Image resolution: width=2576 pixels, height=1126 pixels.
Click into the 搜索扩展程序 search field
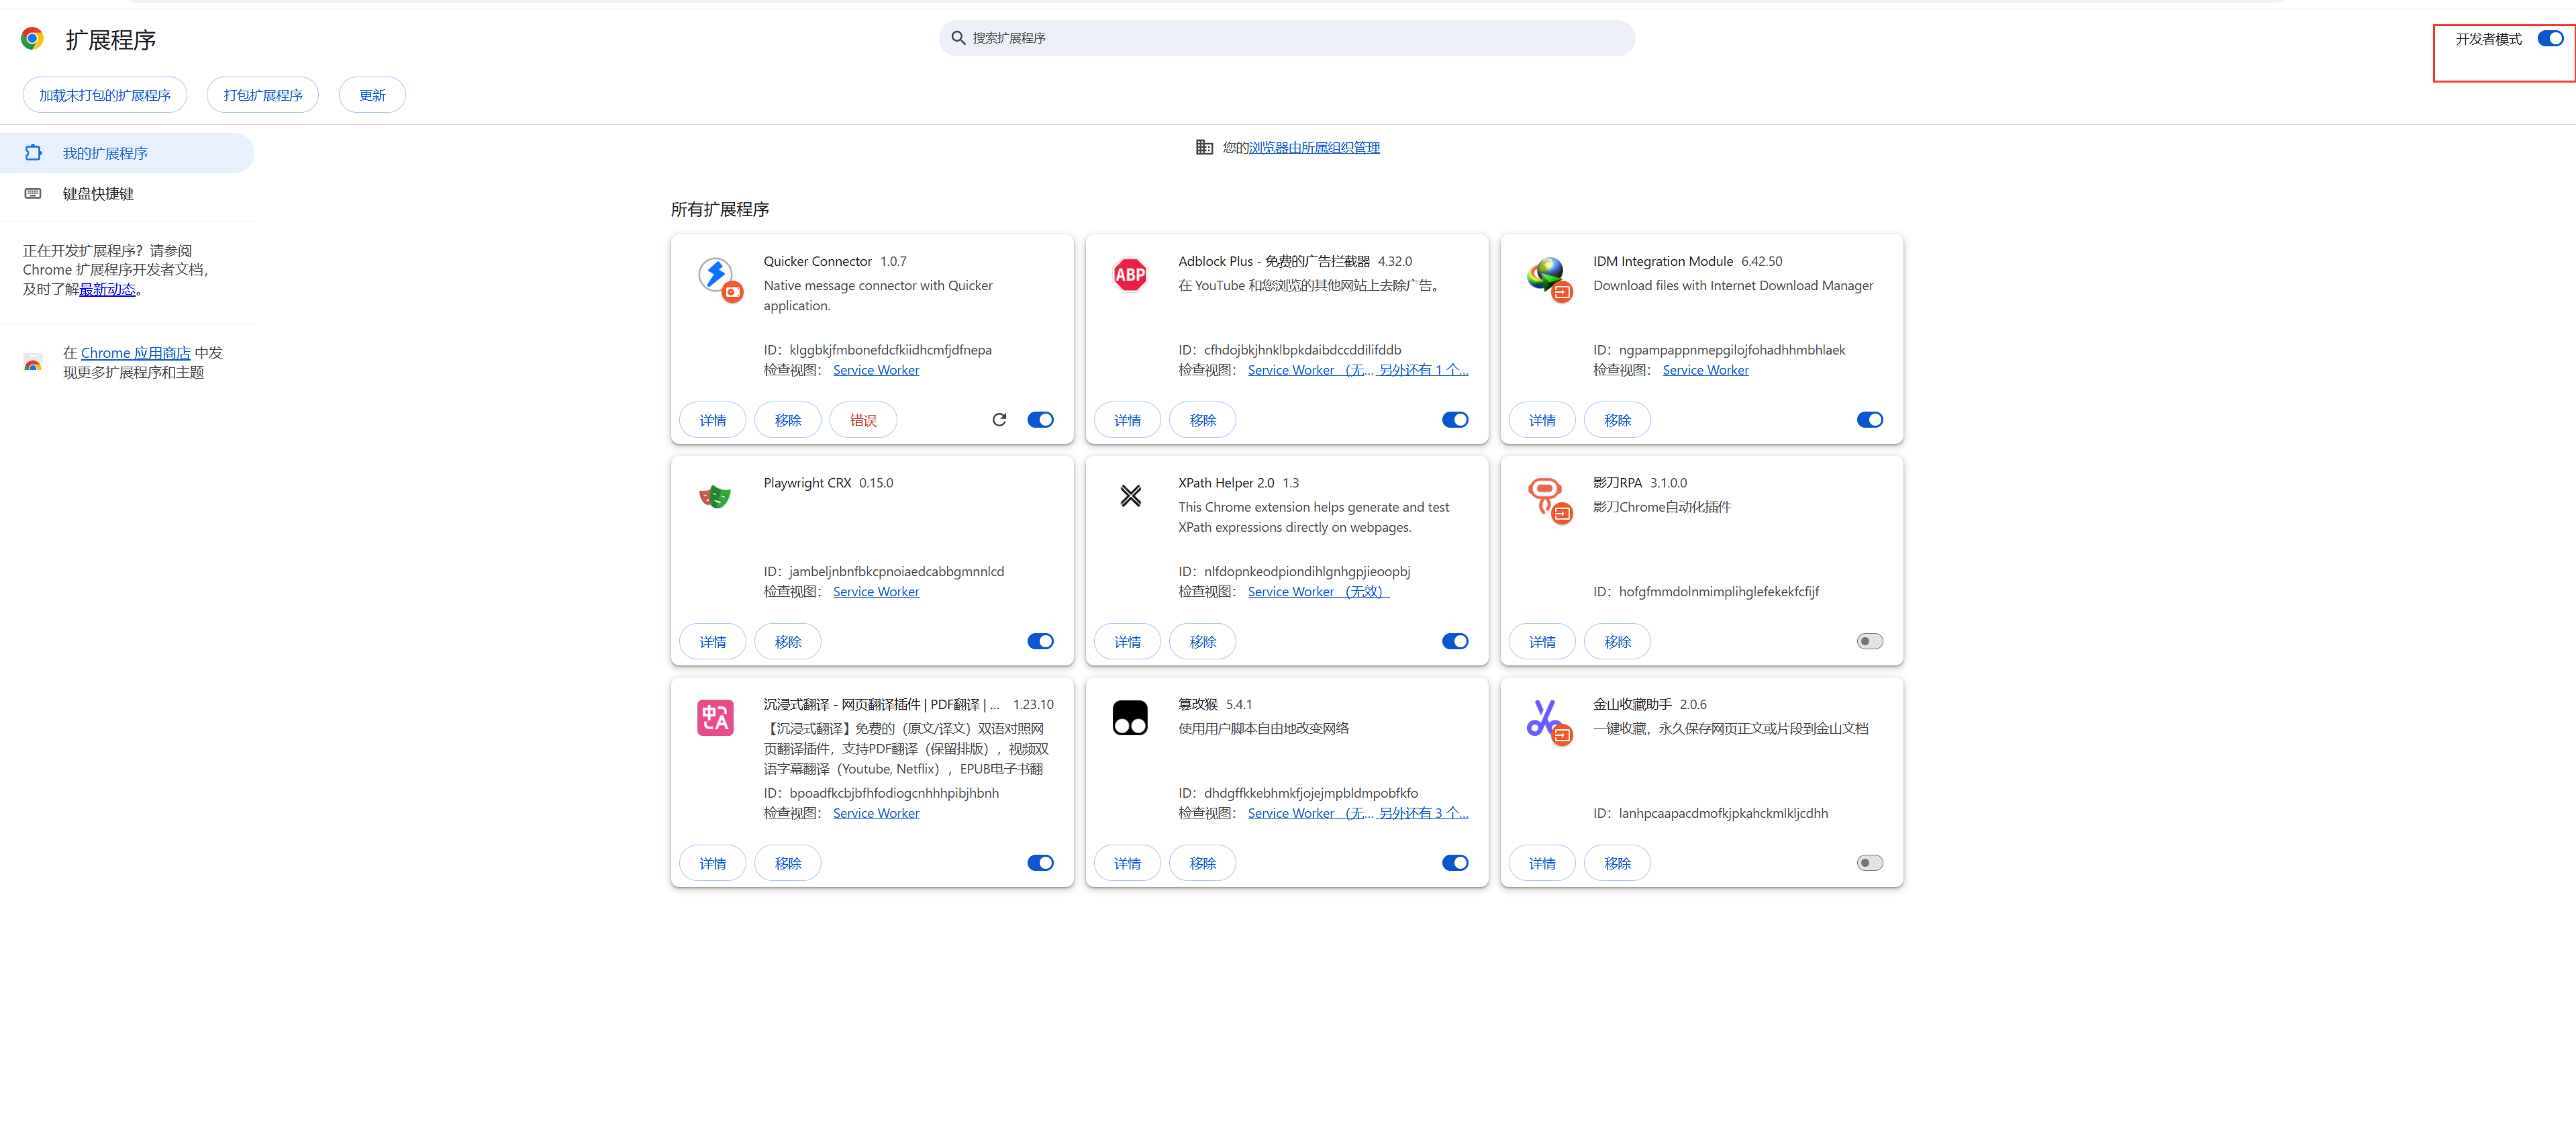pos(1287,38)
